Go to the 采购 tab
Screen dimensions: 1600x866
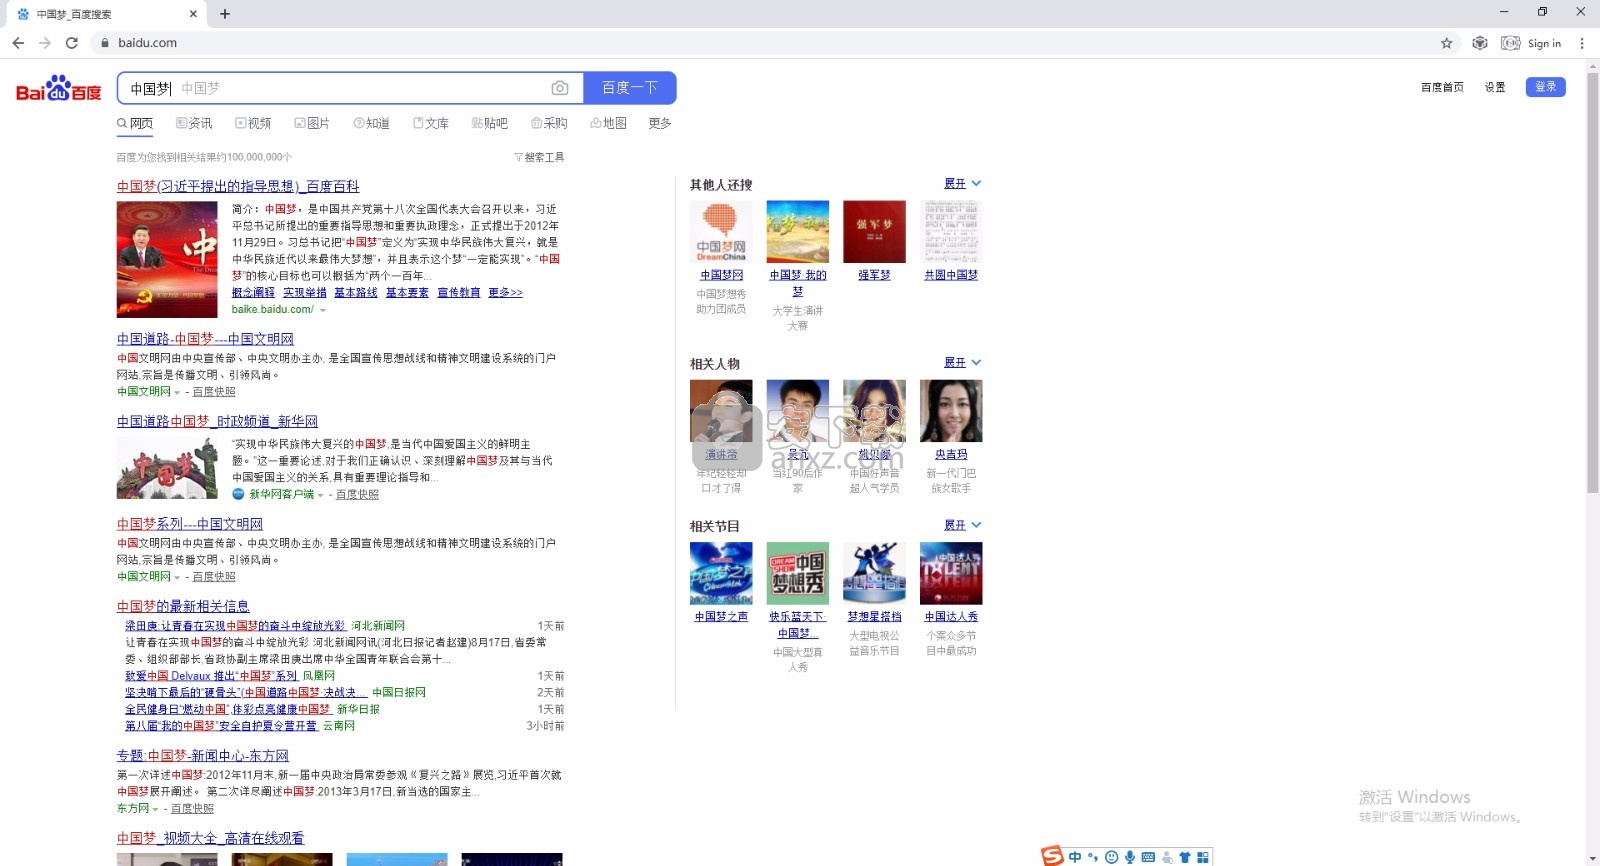(x=549, y=123)
